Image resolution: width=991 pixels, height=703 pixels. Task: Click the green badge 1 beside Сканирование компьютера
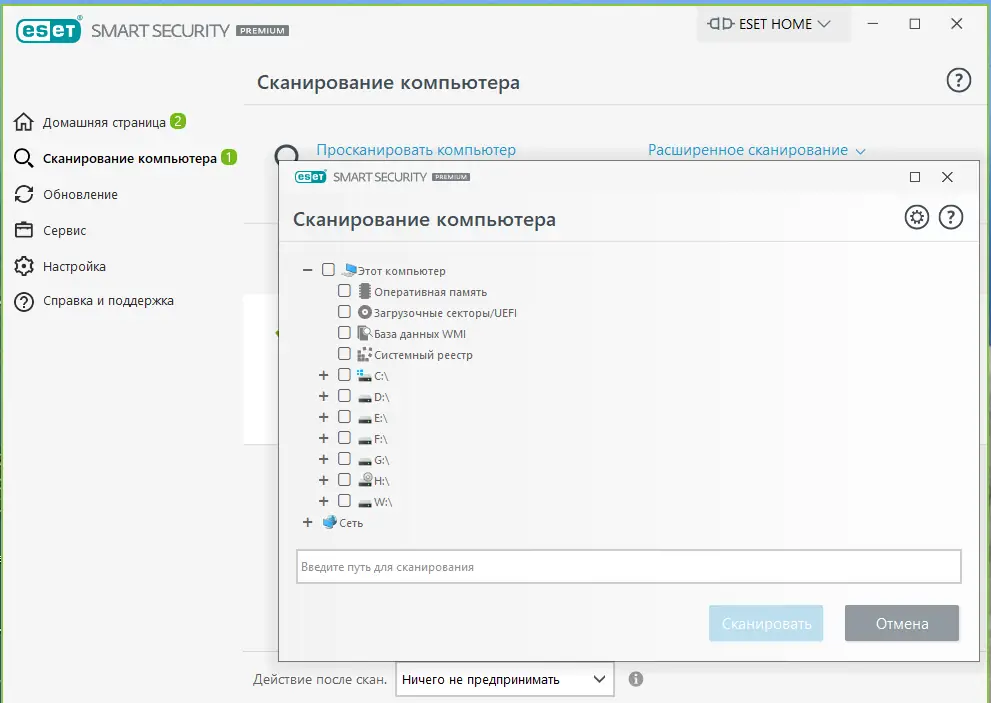(229, 157)
